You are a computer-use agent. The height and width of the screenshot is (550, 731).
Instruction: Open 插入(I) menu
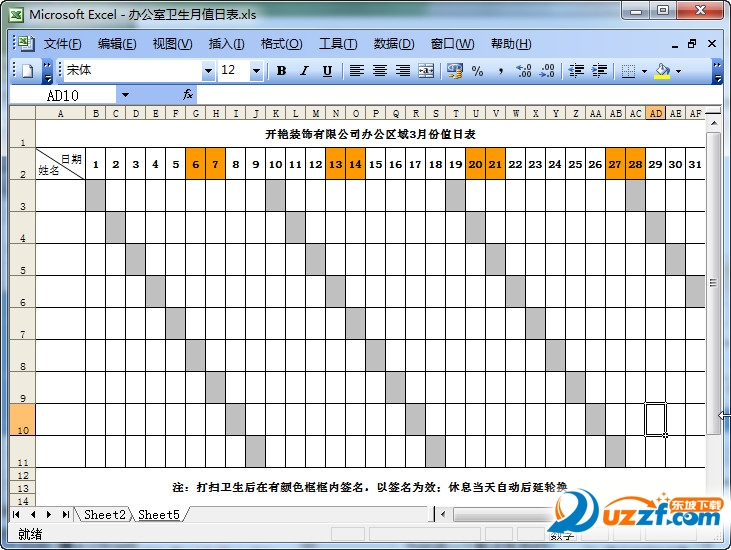click(227, 44)
